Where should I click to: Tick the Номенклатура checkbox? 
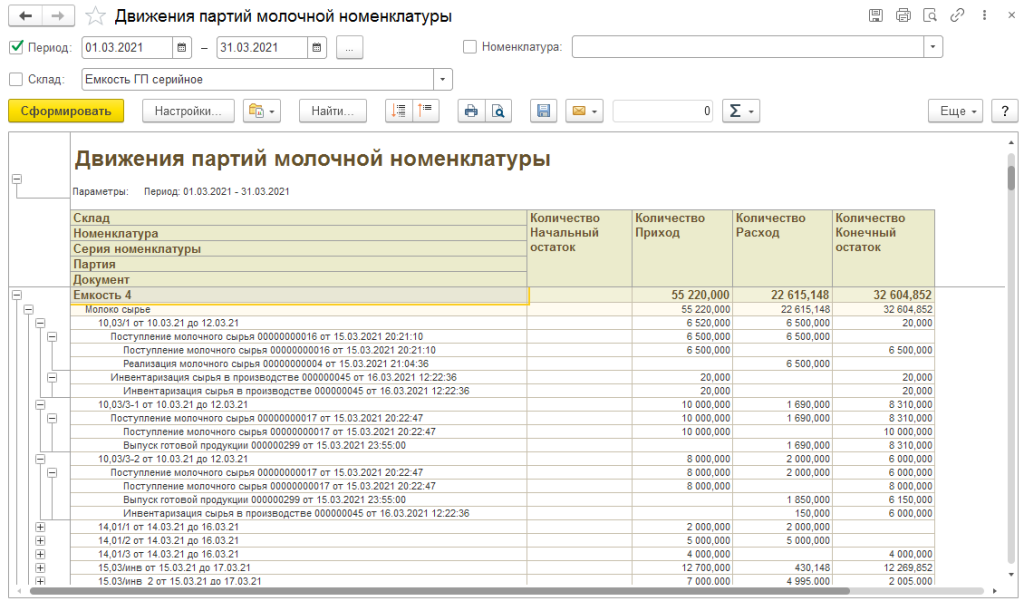click(470, 47)
